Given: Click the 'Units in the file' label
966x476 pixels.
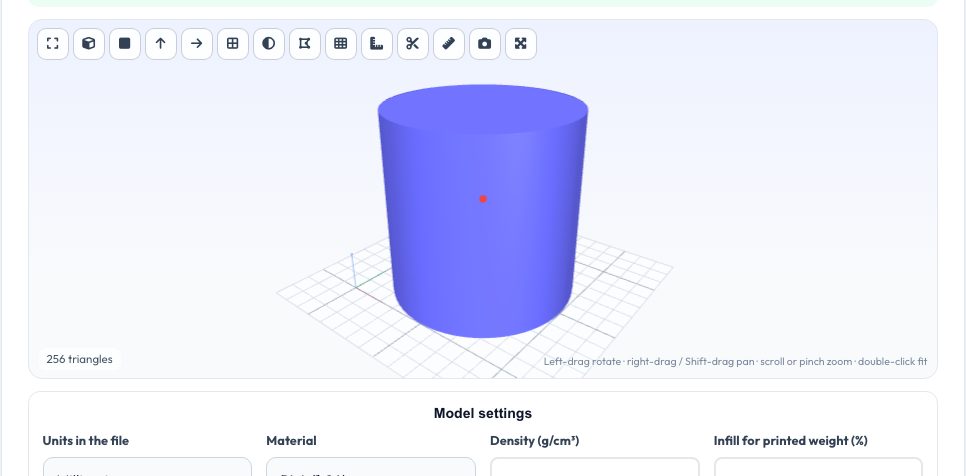Looking at the screenshot, I should pyautogui.click(x=86, y=441).
